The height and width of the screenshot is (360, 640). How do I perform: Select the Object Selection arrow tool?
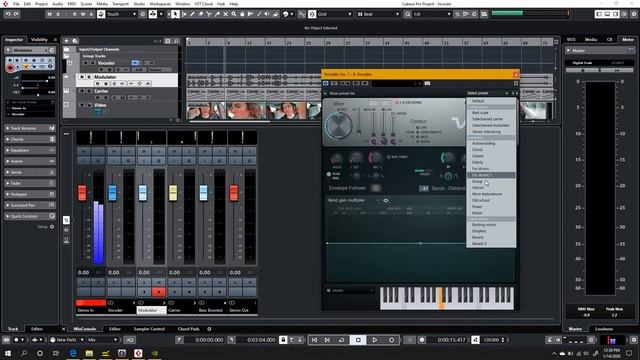176,14
